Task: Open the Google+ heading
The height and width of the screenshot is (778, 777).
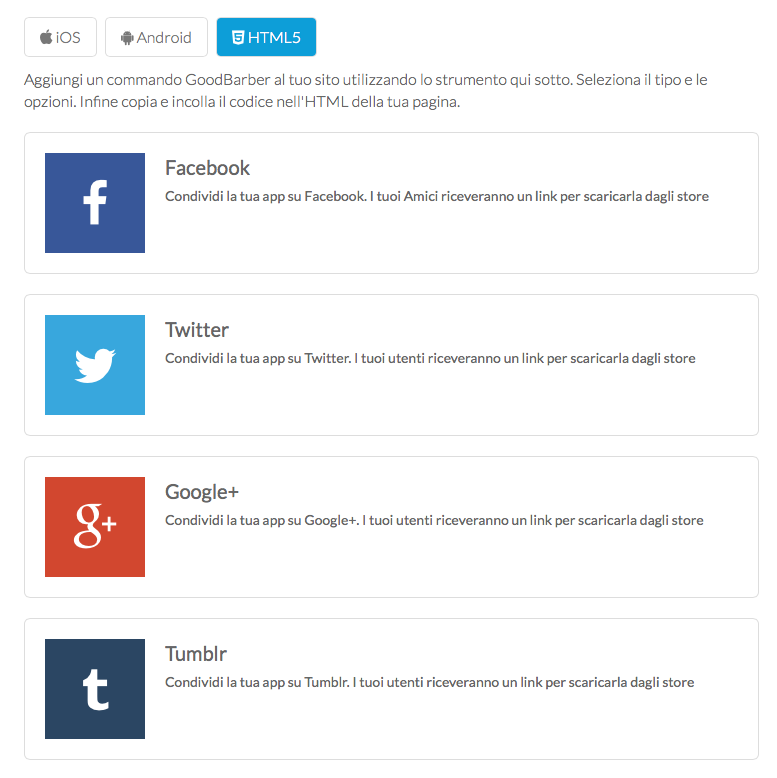Action: coord(202,492)
